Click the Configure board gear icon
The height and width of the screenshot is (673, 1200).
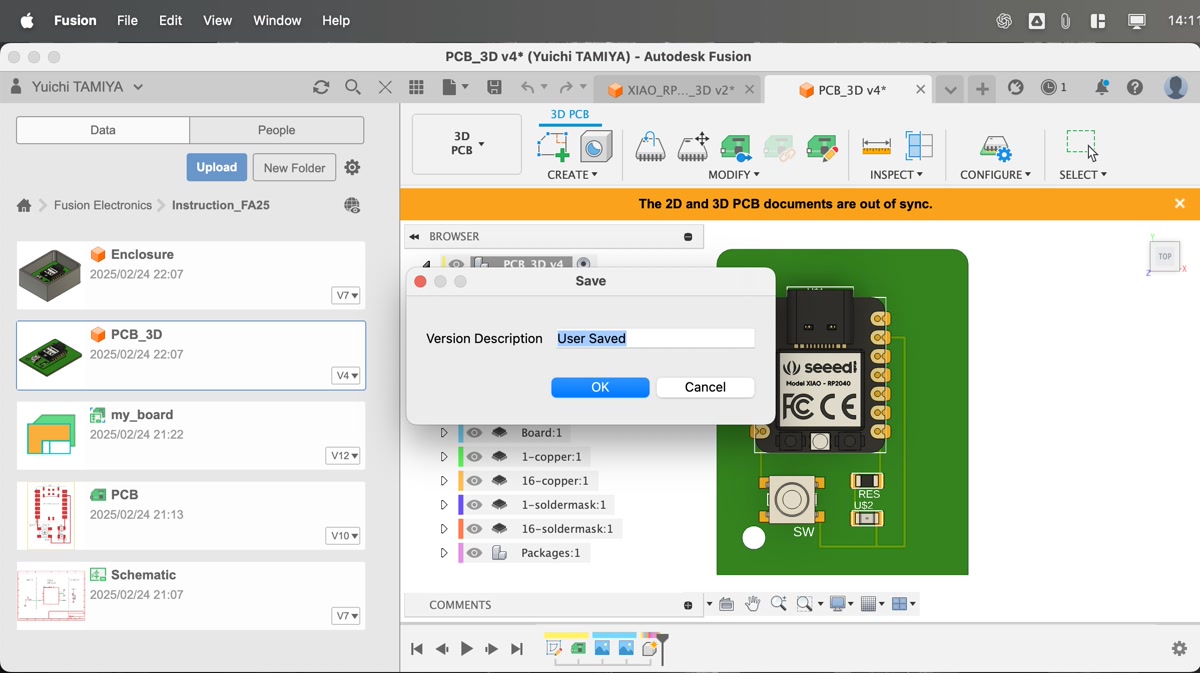tap(995, 148)
